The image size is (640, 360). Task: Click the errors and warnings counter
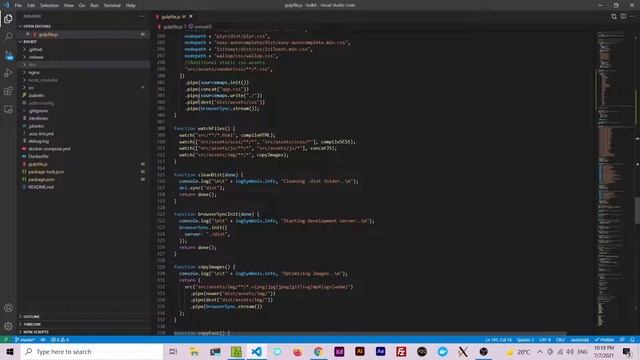(60, 340)
